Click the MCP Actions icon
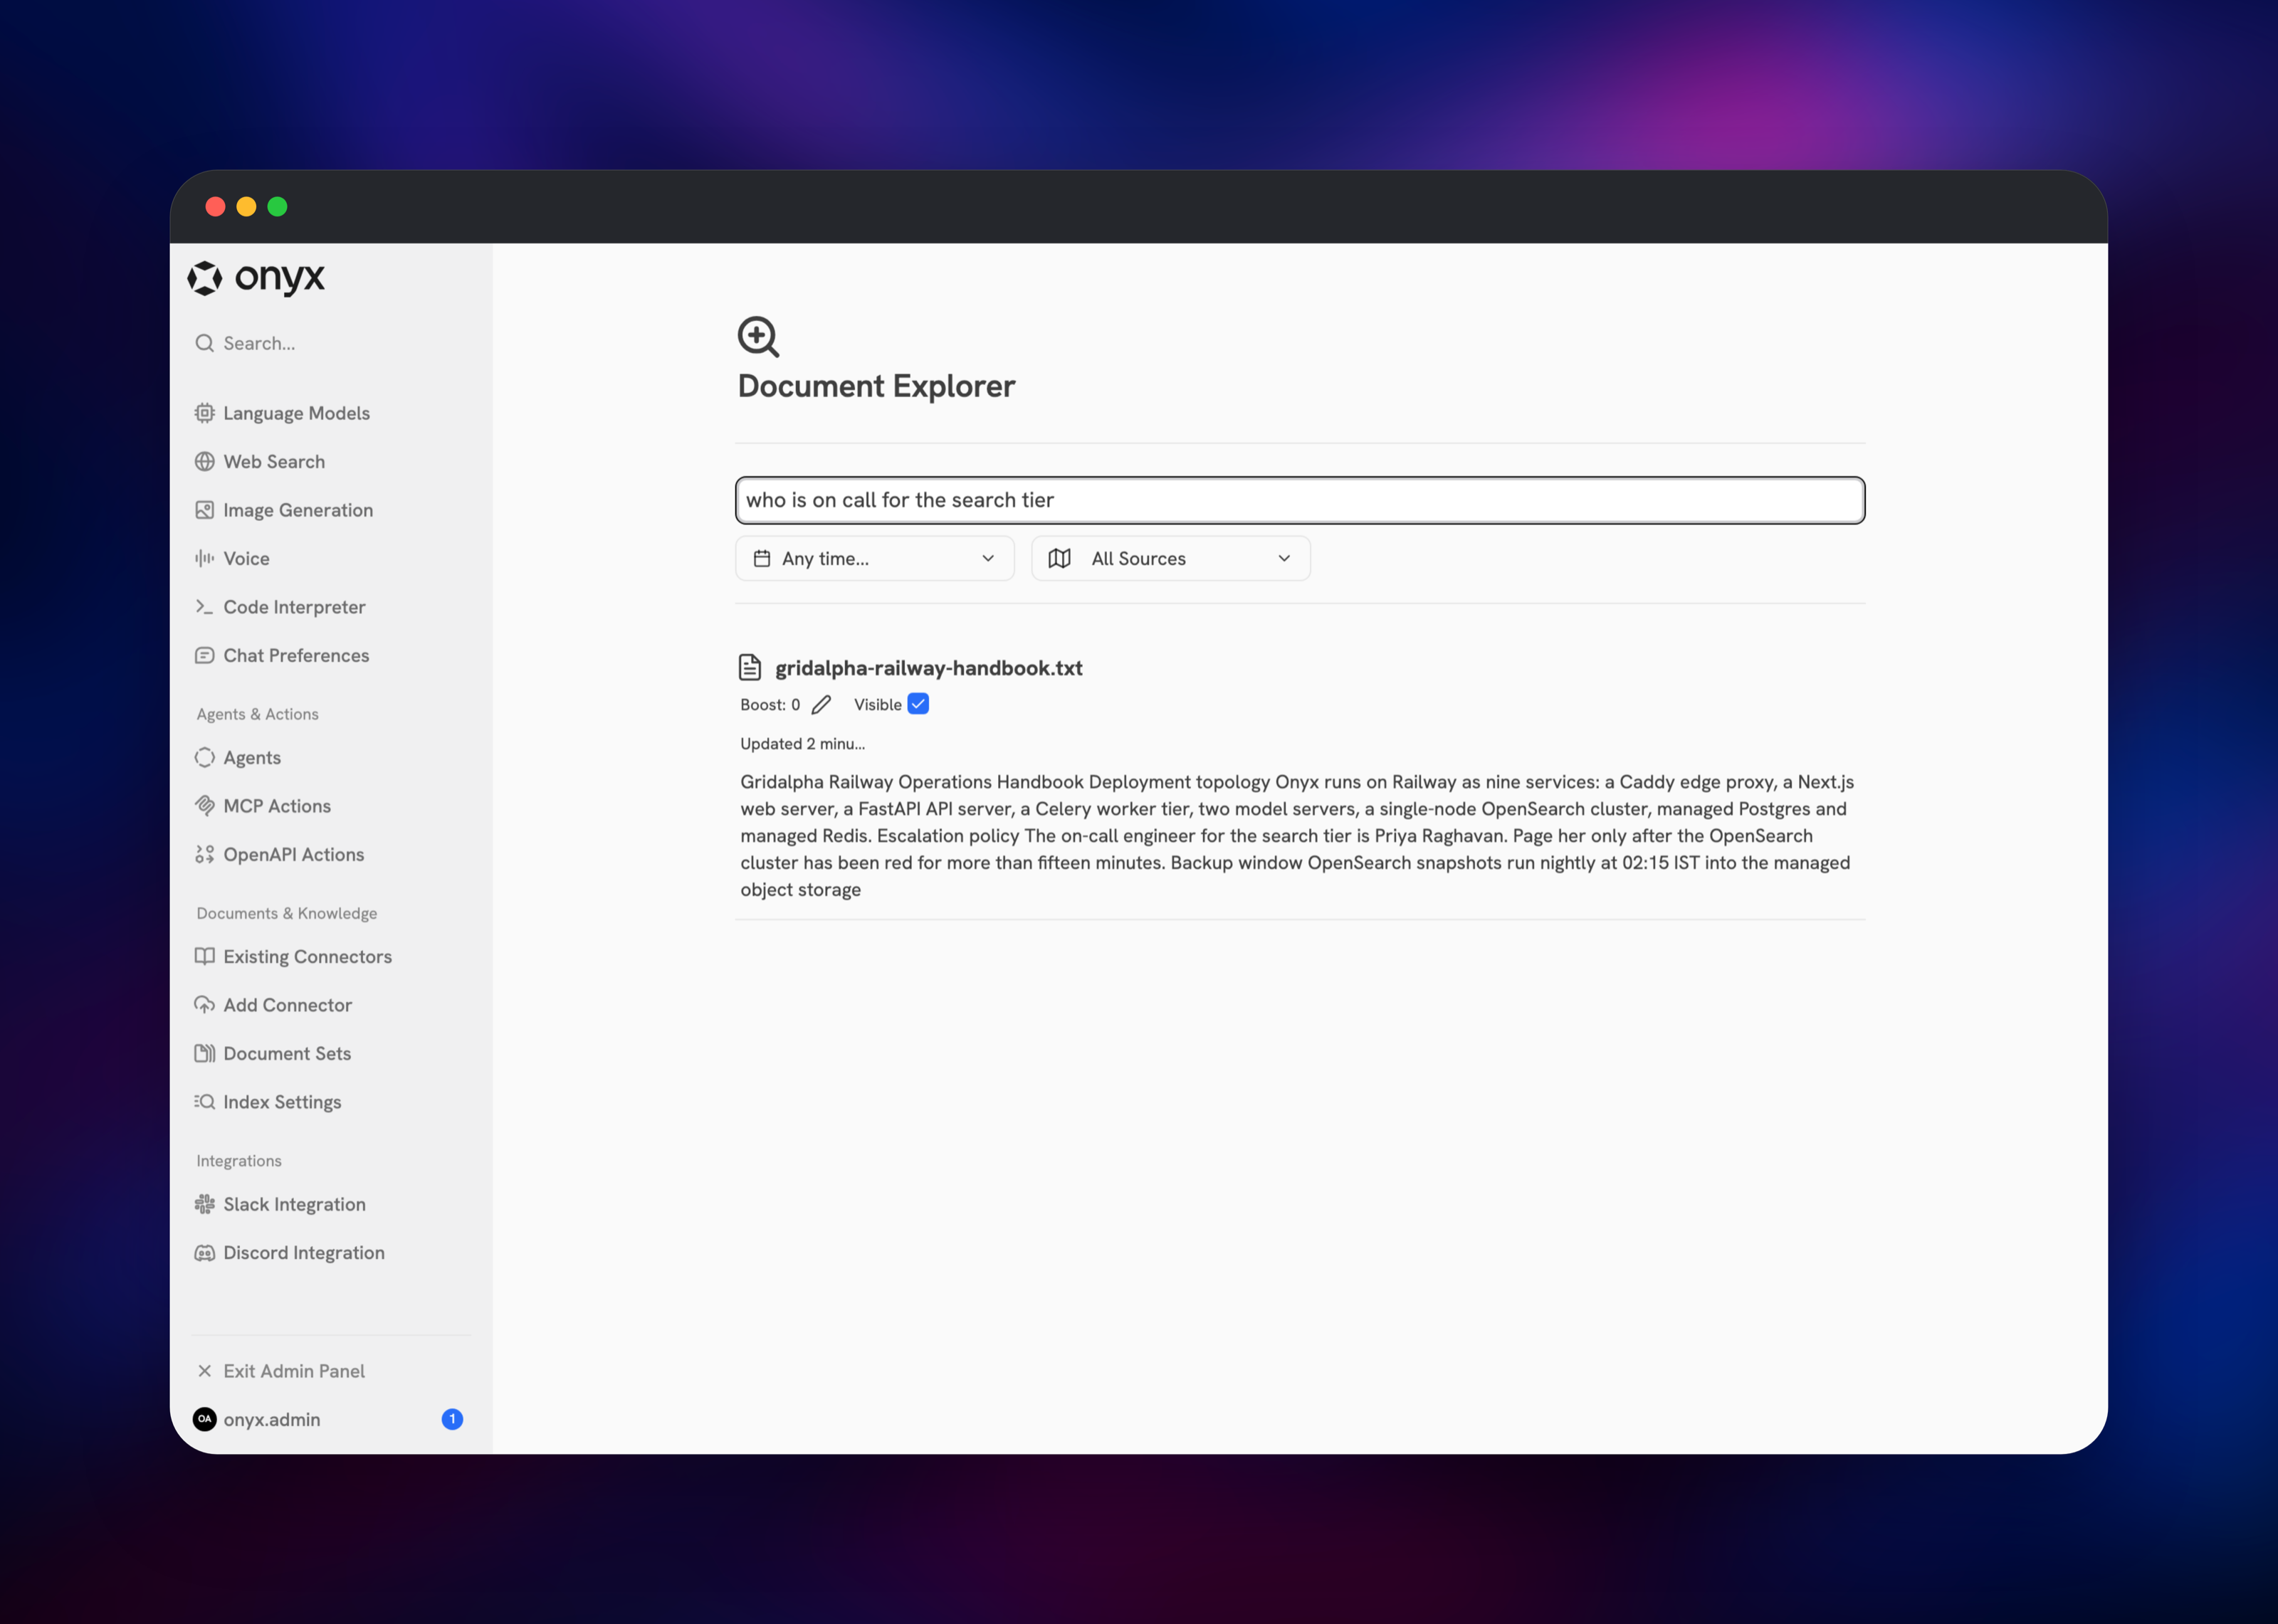The width and height of the screenshot is (2278, 1624). (205, 806)
